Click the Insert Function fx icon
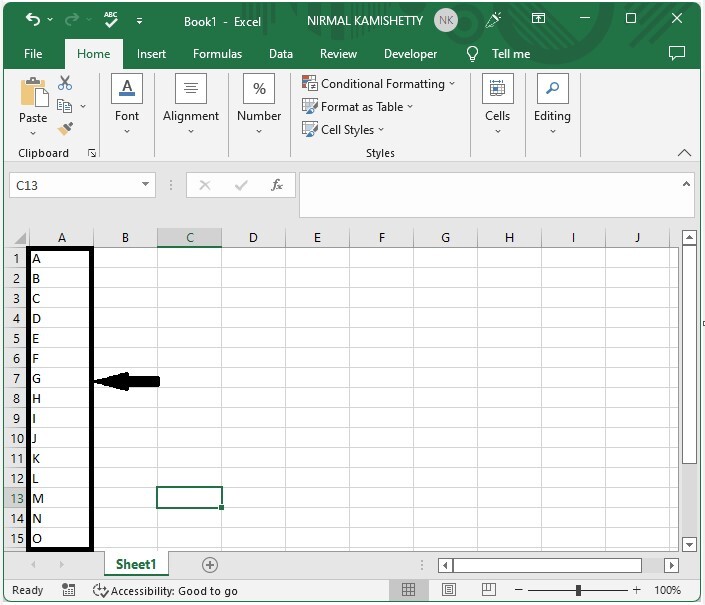This screenshot has height=605, width=705. 277,185
